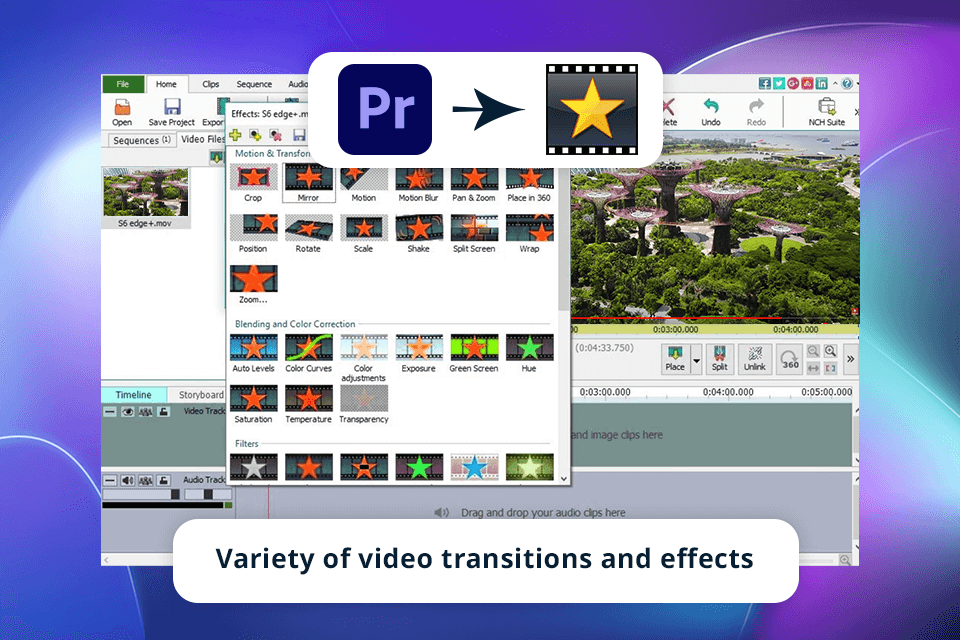Switch to the Home ribbon tab
This screenshot has height=640, width=960.
point(166,84)
